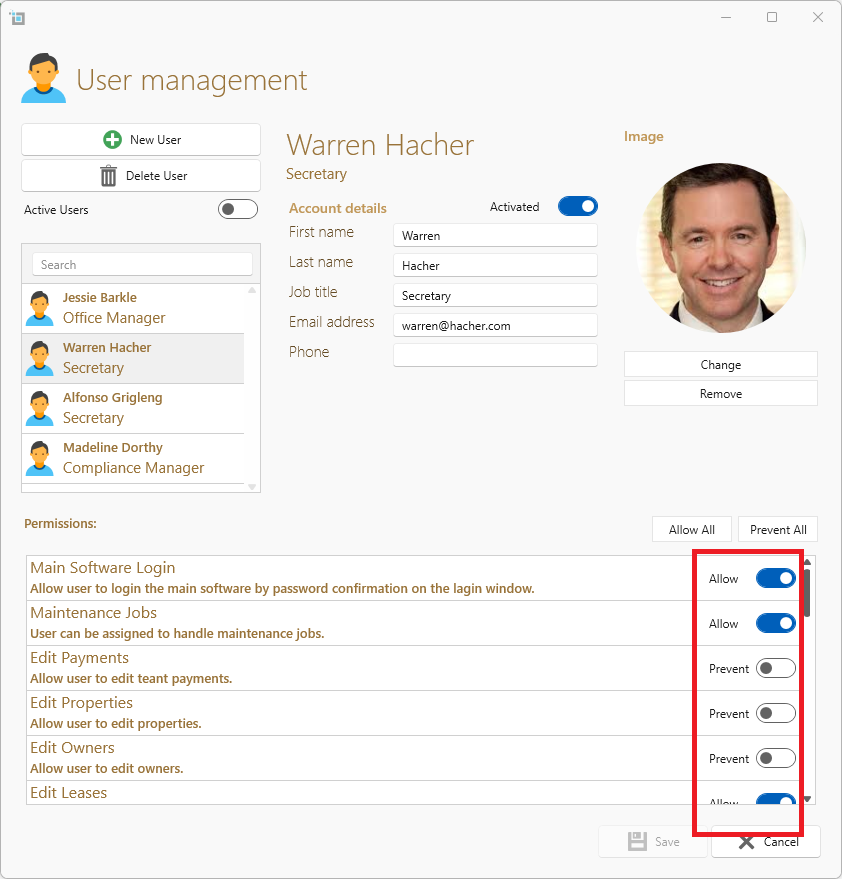The width and height of the screenshot is (842, 879).
Task: Click the app icon in title bar
Action: click(x=17, y=17)
